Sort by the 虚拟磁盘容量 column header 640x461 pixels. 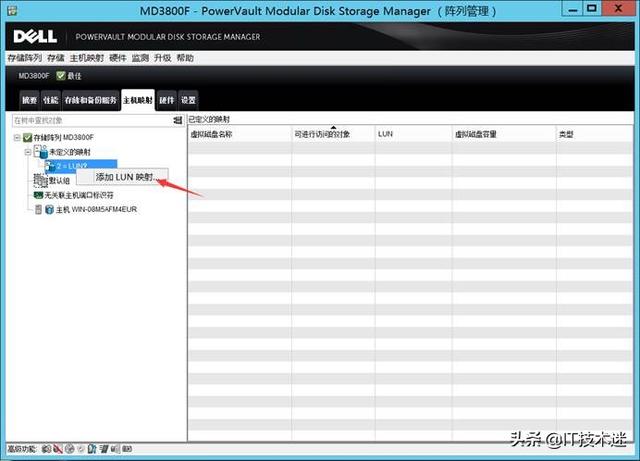point(504,134)
